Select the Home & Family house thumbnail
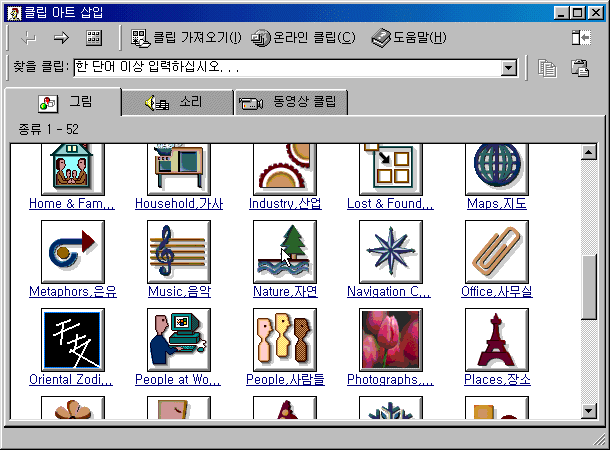The height and width of the screenshot is (450, 610). 73,169
